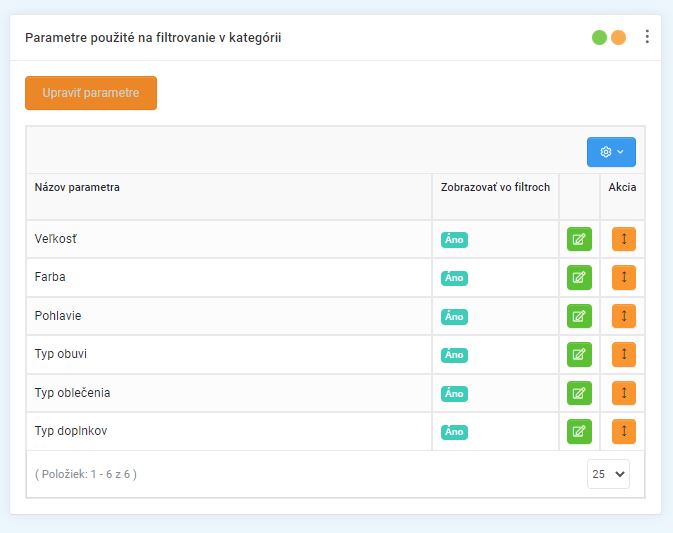Click the orange status circle in header

point(619,38)
